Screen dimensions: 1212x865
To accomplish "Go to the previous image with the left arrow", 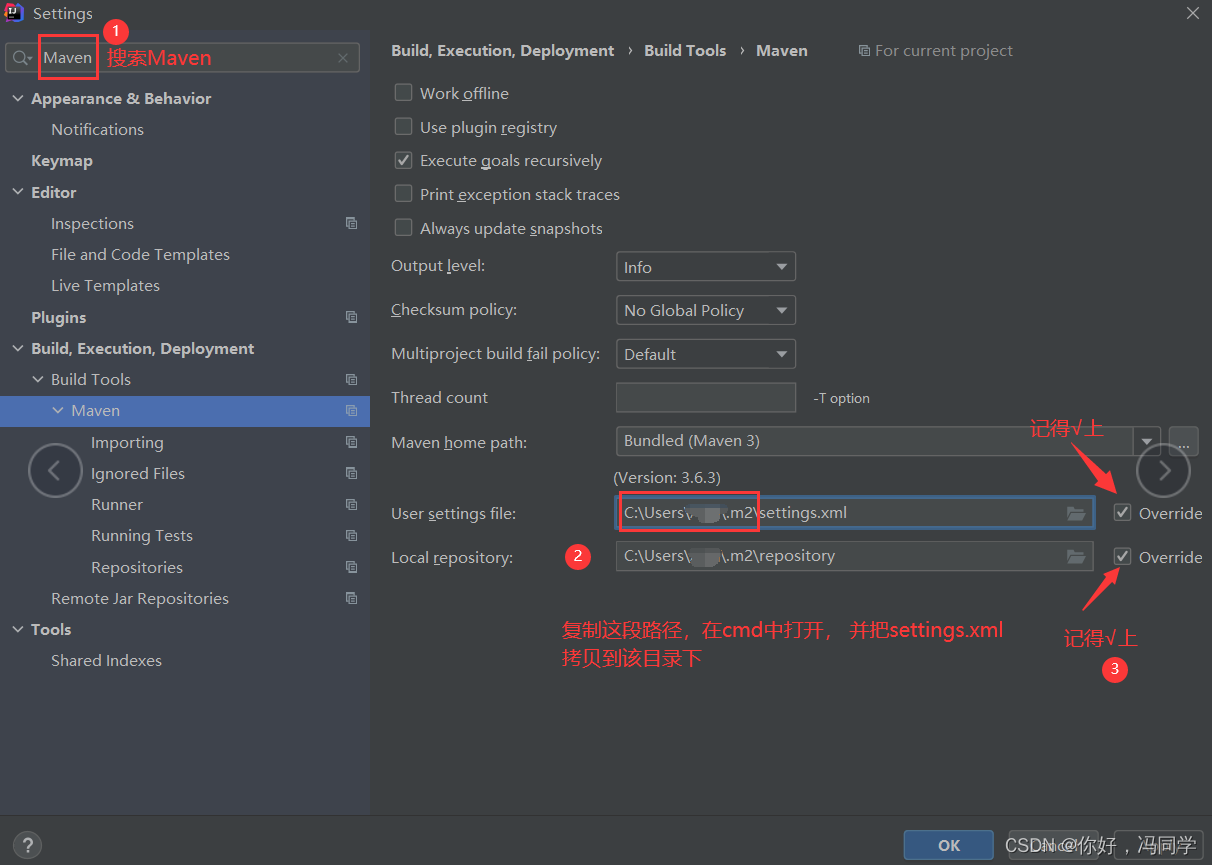I will 55,470.
